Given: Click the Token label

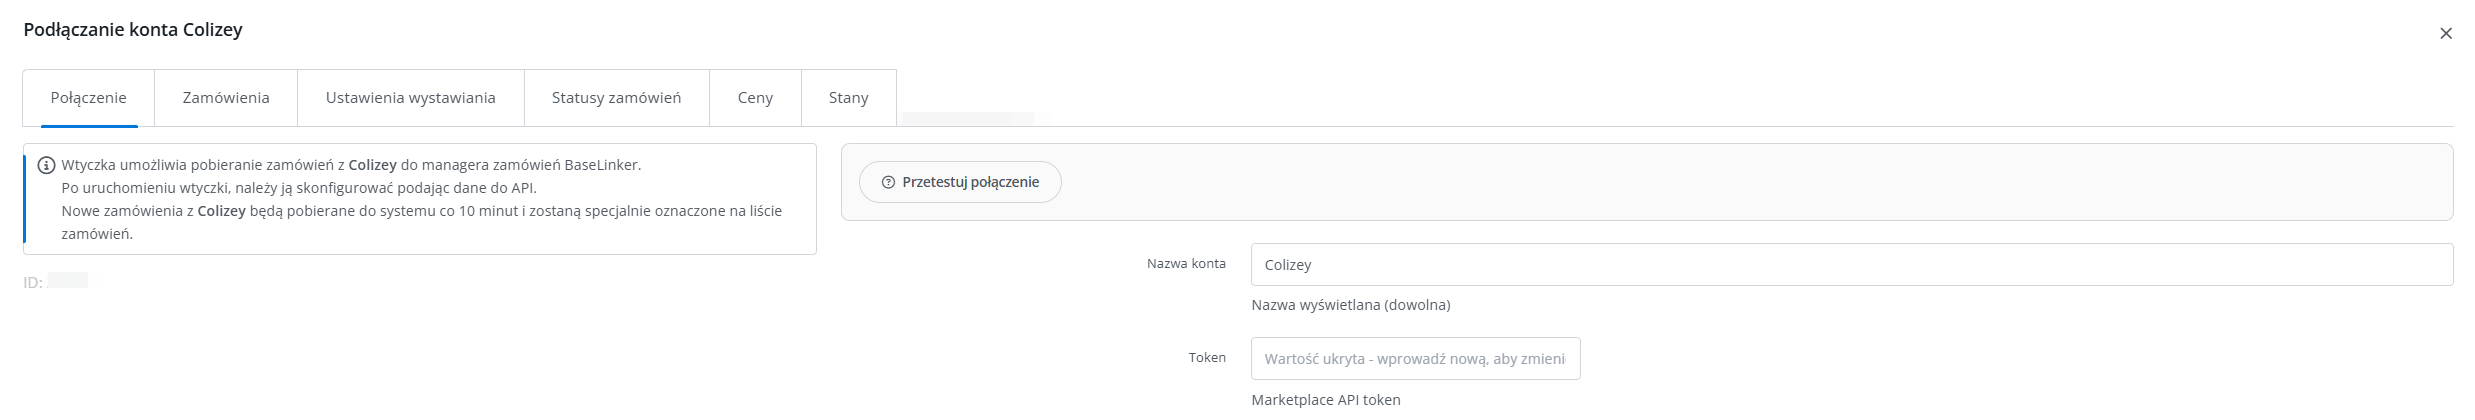Looking at the screenshot, I should (1207, 358).
